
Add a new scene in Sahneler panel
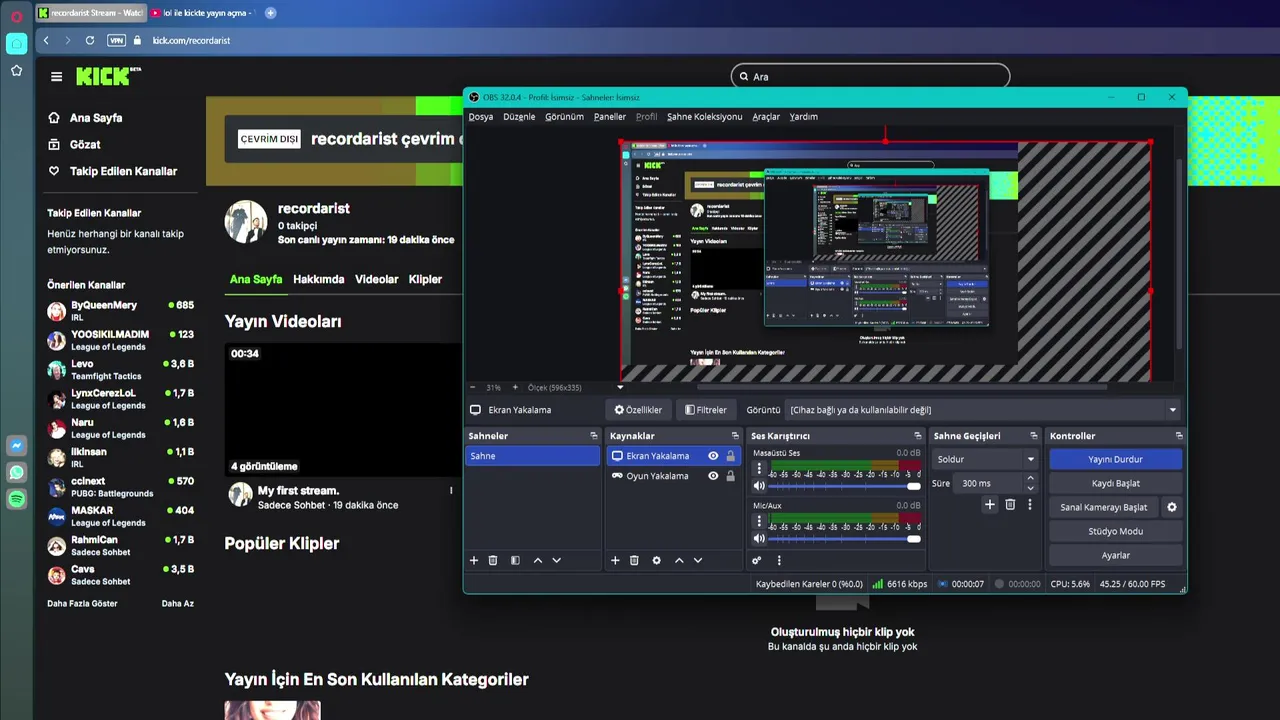pos(474,560)
